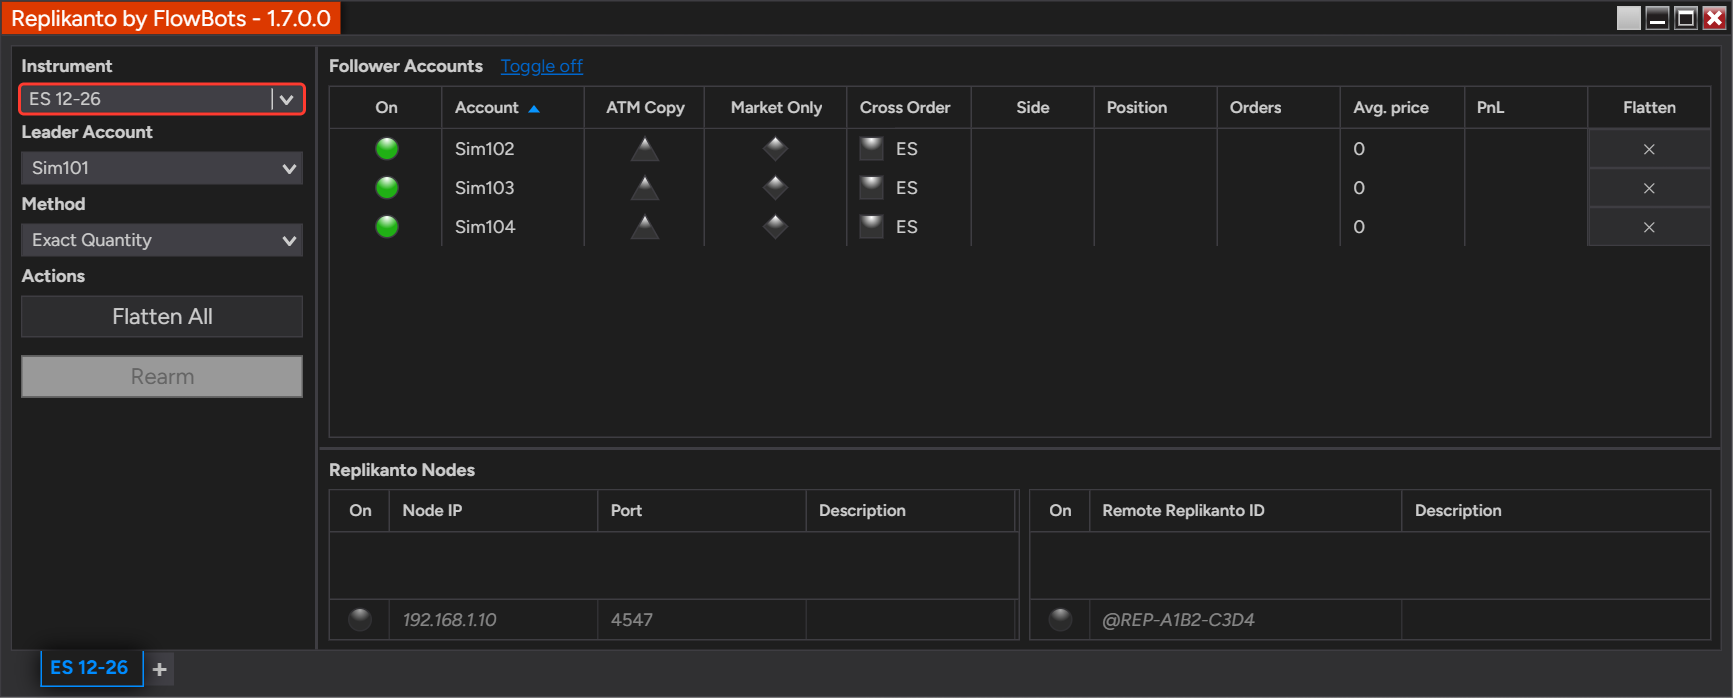The image size is (1733, 698).
Task: Click the Account sort arrow icon
Action: click(534, 108)
